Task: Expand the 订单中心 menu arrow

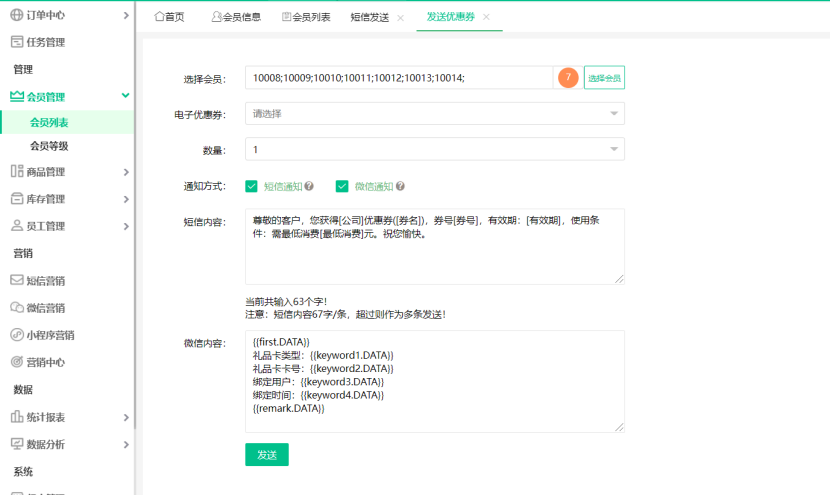Action: [x=126, y=15]
